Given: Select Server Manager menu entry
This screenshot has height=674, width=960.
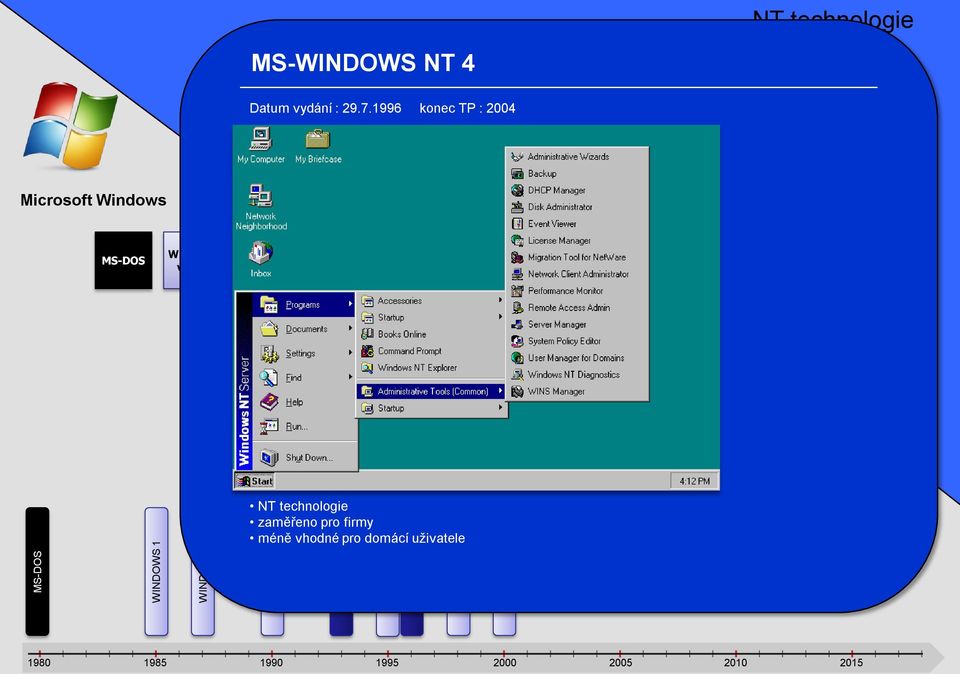Looking at the screenshot, I should pos(577,324).
